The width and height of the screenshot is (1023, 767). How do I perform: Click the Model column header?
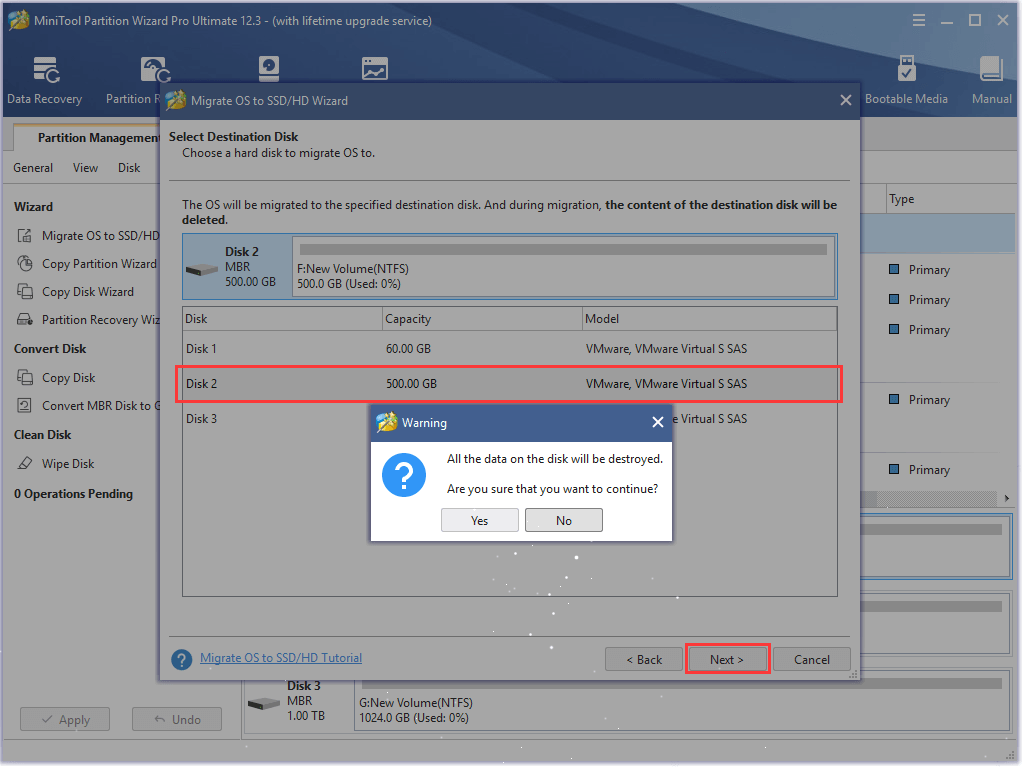tap(709, 319)
